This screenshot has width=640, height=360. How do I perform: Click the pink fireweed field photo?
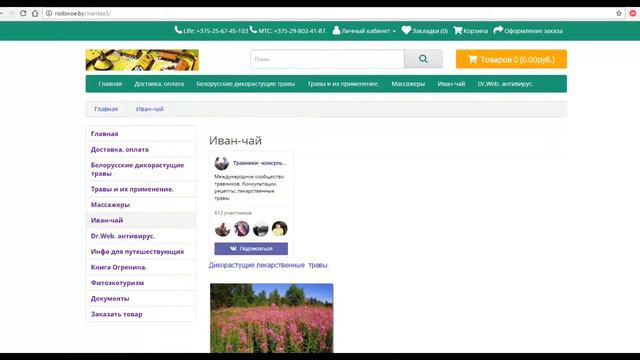pos(272,318)
